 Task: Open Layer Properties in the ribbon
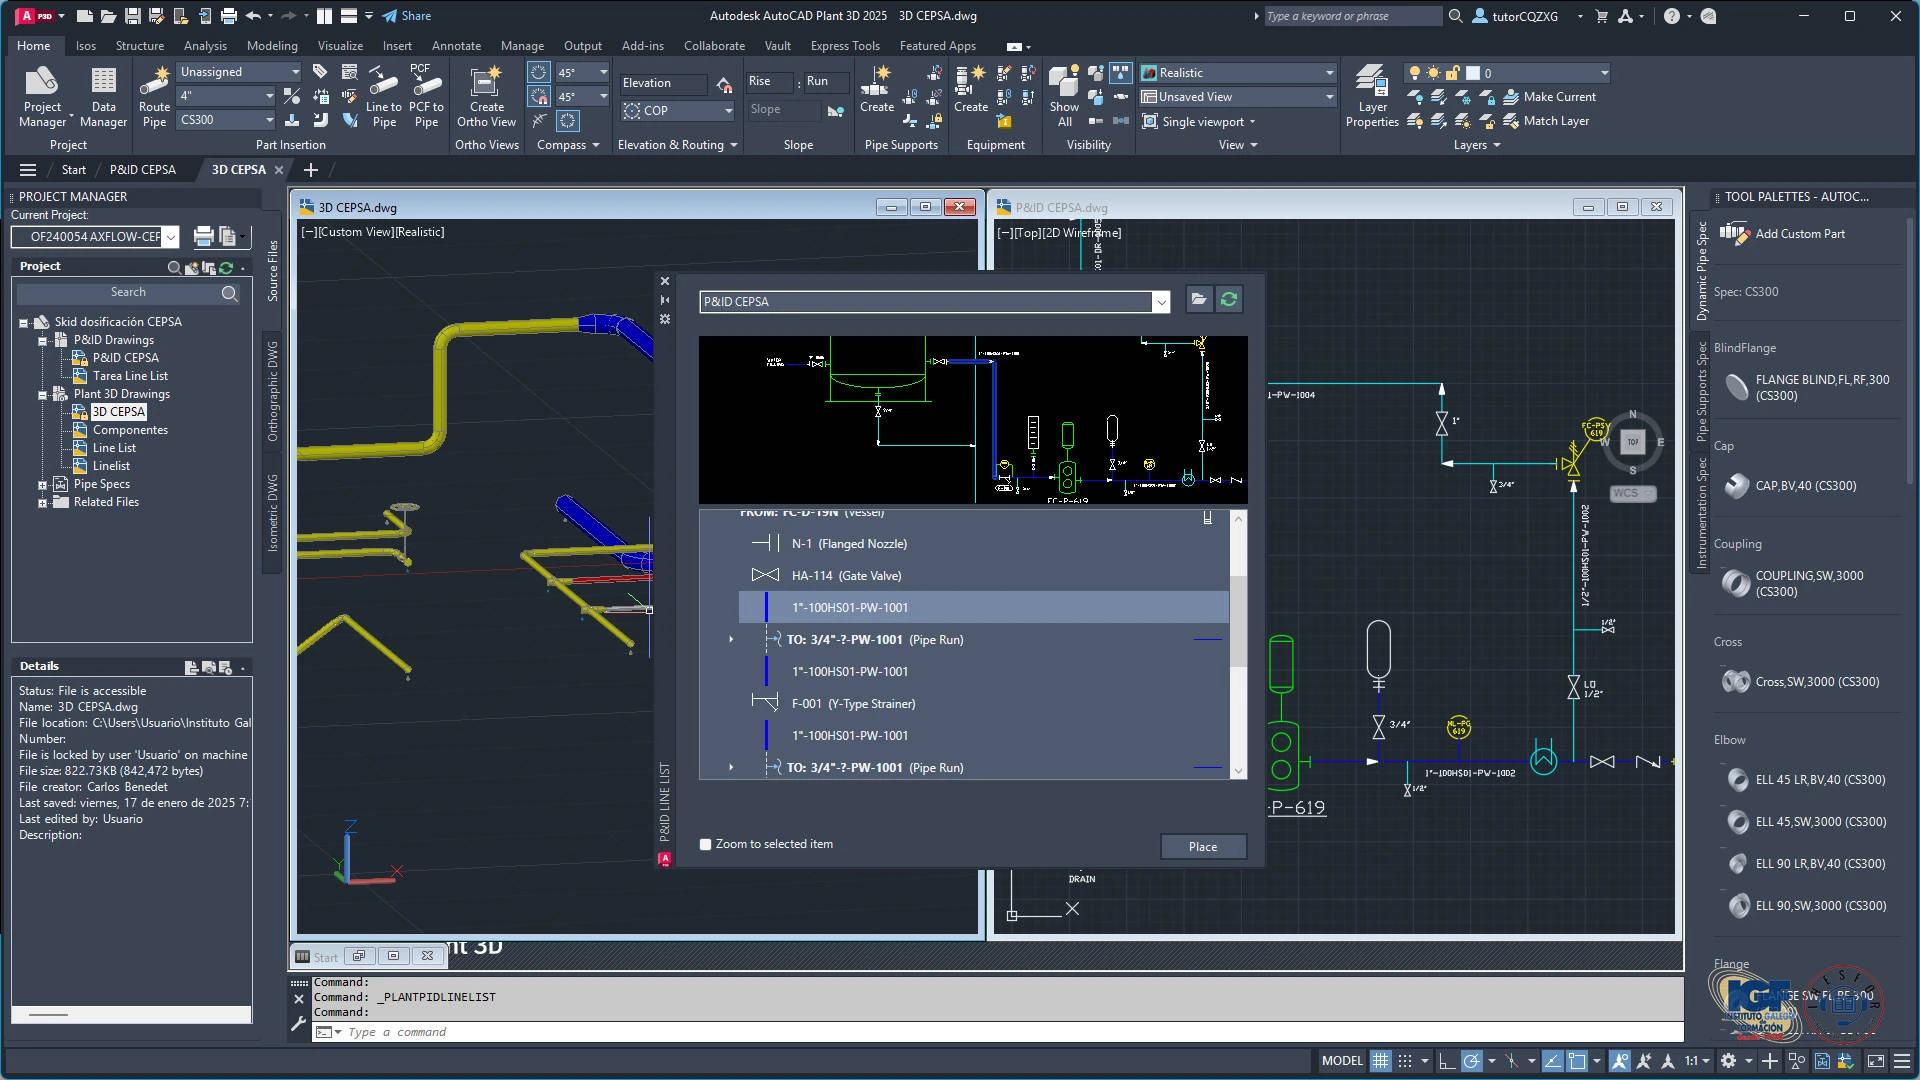tap(1372, 97)
